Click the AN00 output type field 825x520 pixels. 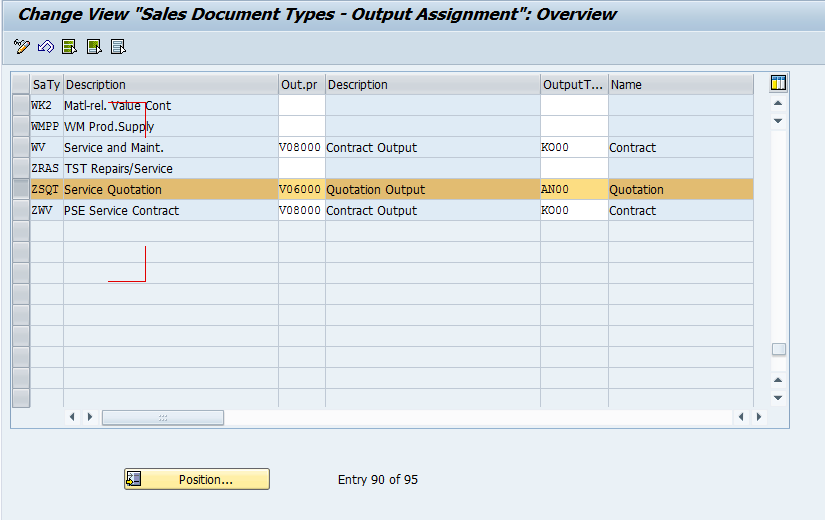[x=574, y=189]
